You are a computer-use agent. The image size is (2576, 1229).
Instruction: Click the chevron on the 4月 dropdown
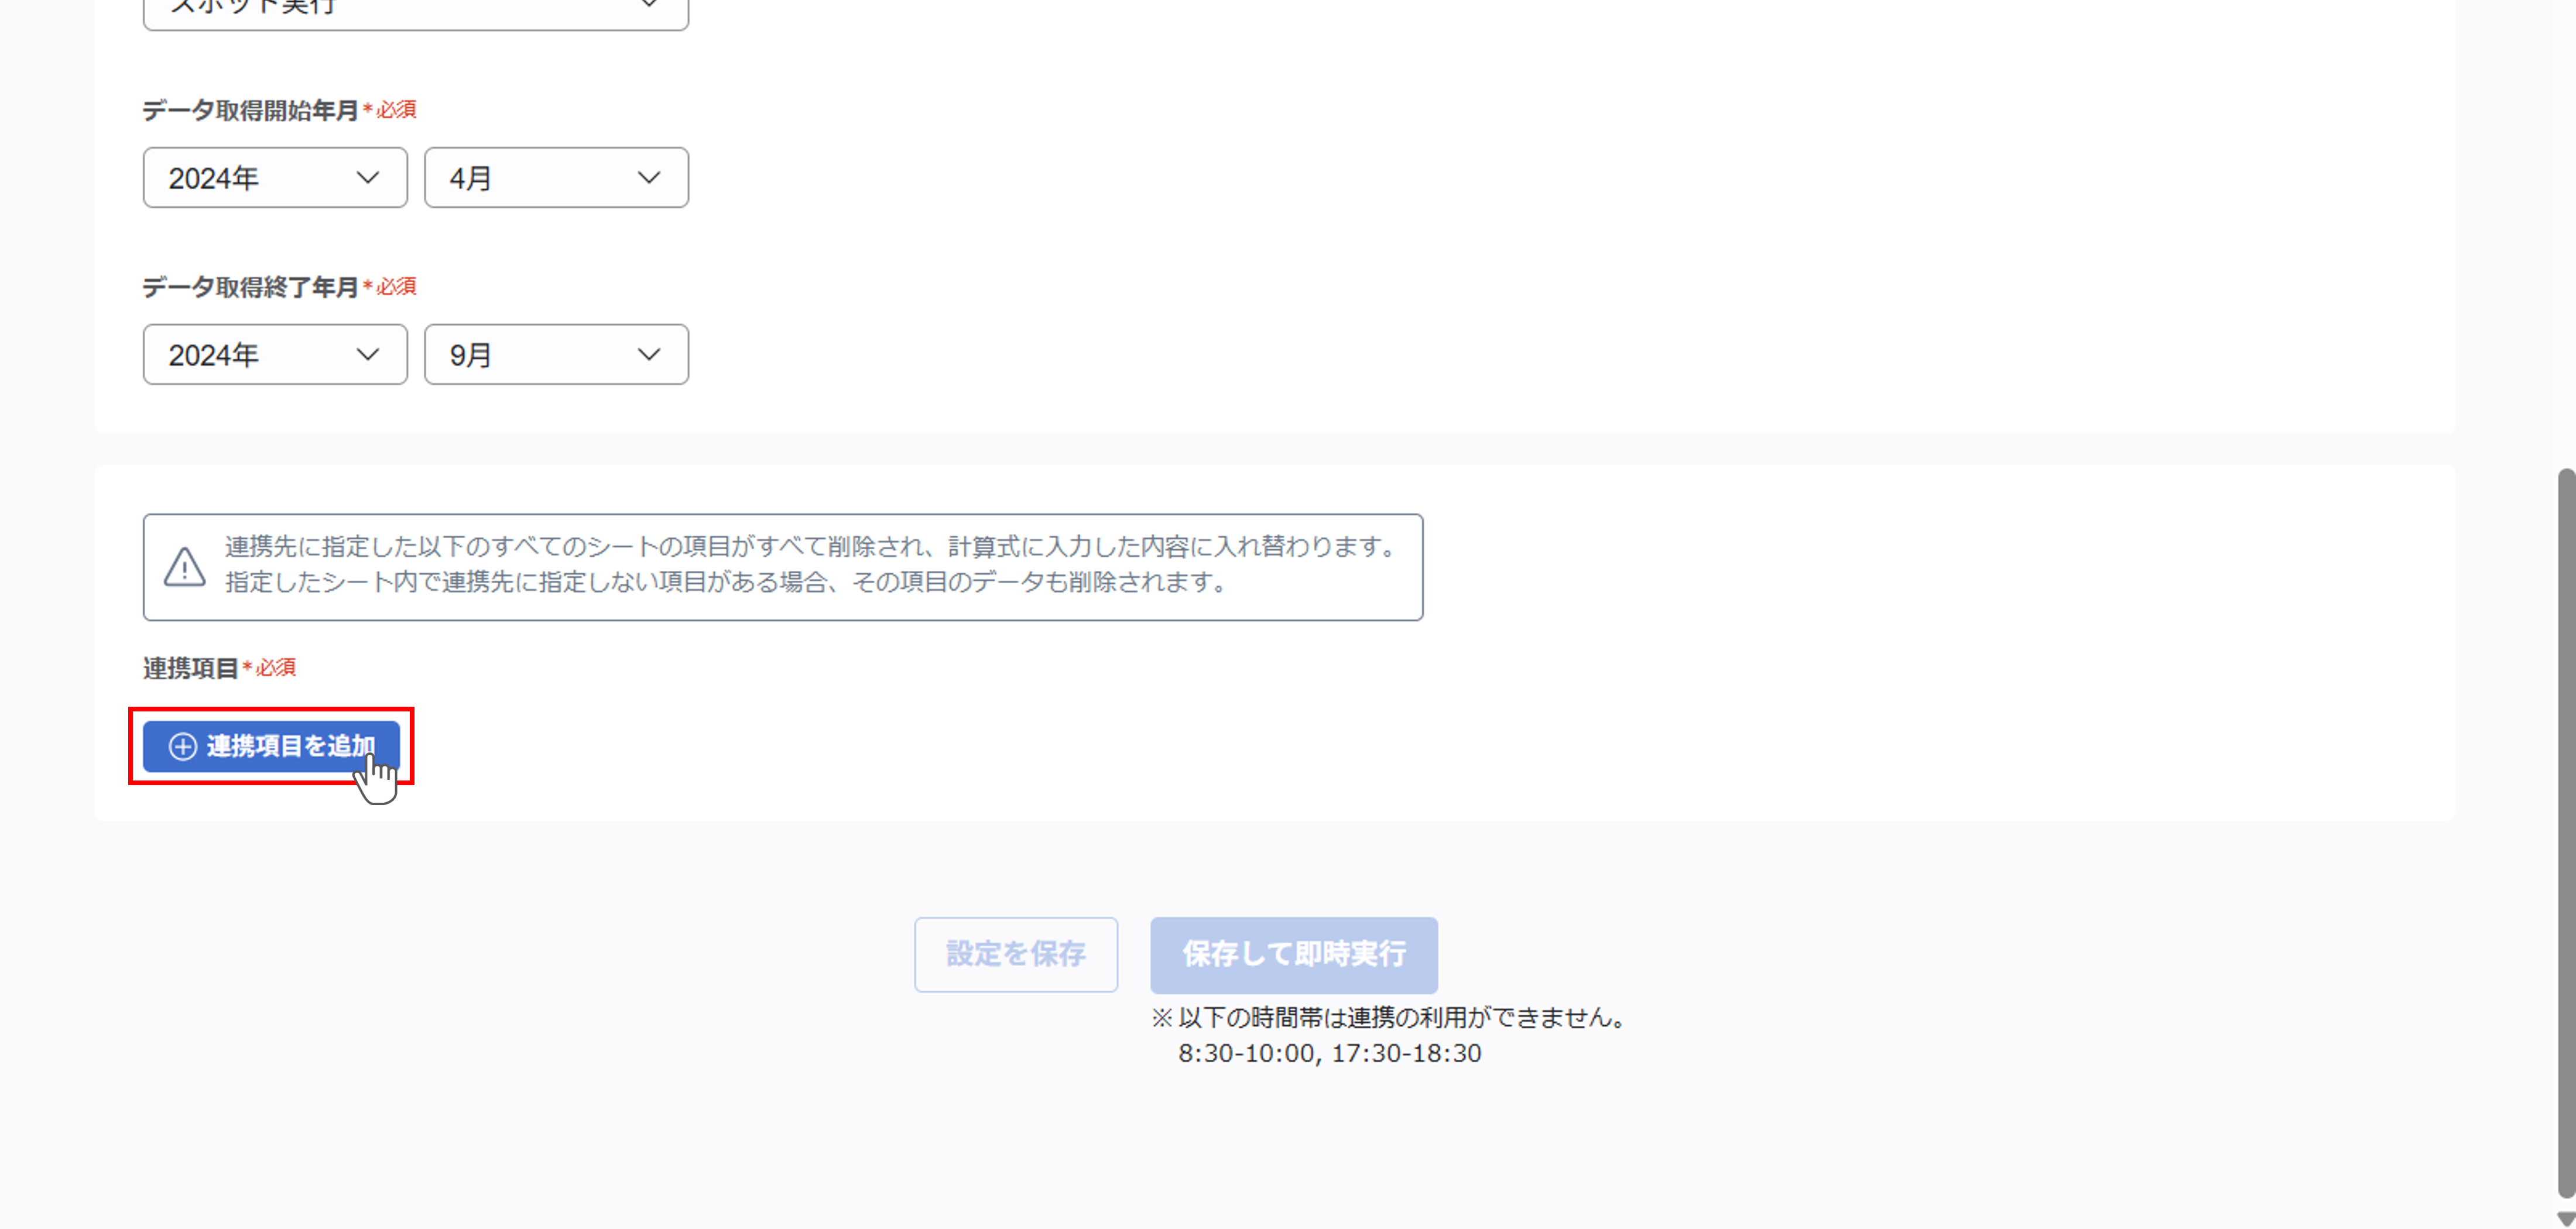pos(648,177)
